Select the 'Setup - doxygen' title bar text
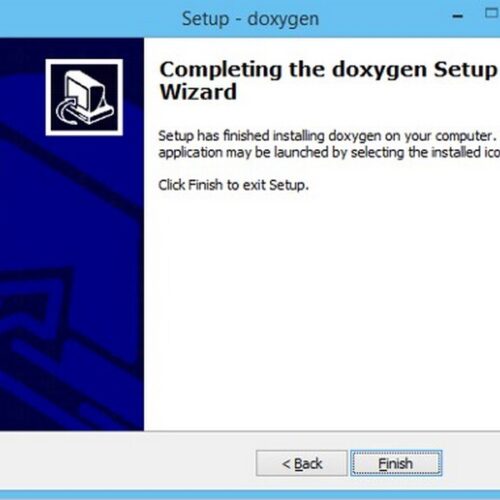500x500 pixels. (x=250, y=19)
